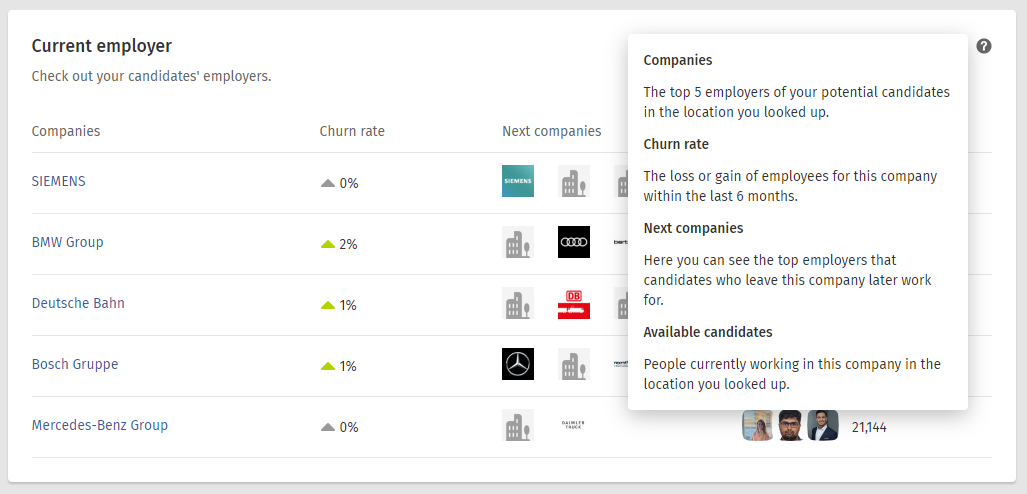Viewport: 1027px width, 494px height.
Task: Click first placeholder building icon in BMW row
Action: 518,242
